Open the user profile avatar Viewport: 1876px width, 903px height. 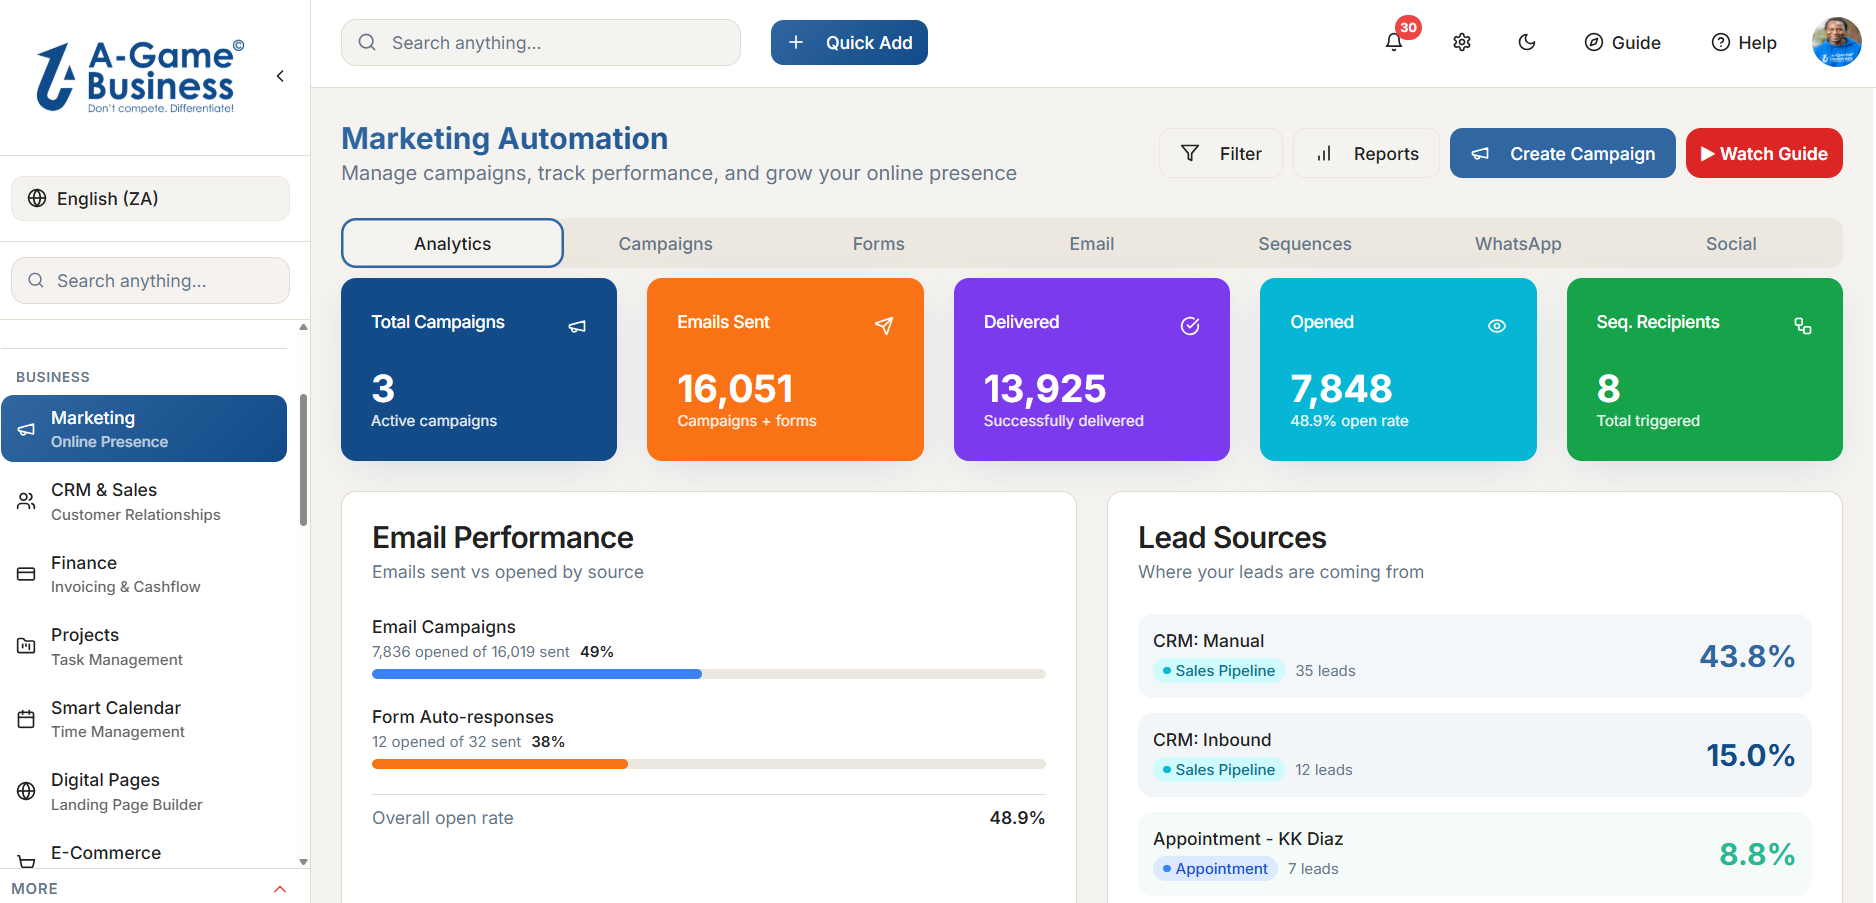coord(1837,42)
